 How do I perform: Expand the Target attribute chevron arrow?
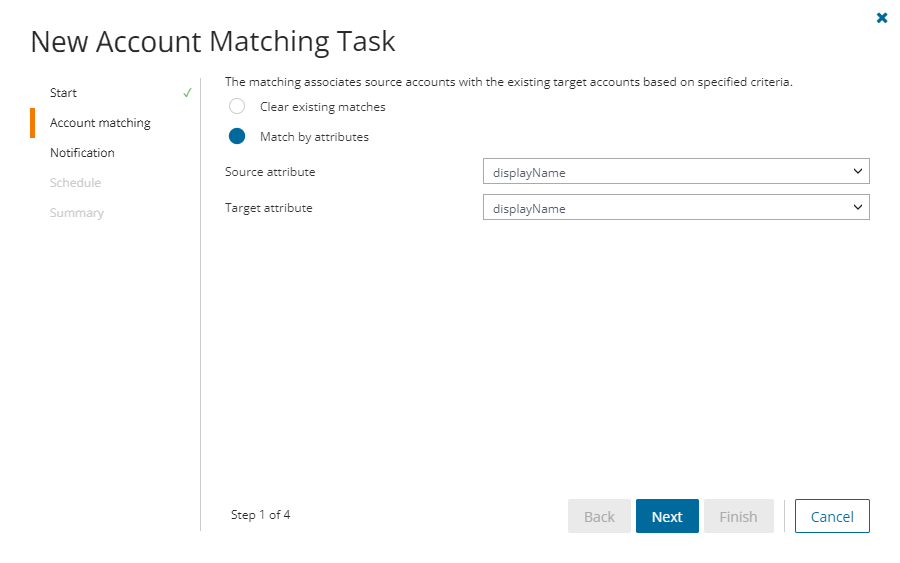click(x=857, y=207)
